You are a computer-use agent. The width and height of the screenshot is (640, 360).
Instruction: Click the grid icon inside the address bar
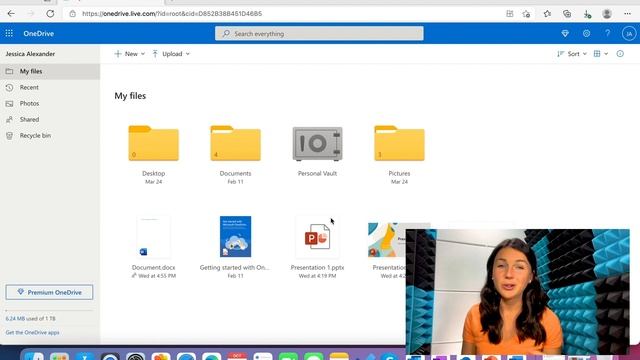coord(509,13)
